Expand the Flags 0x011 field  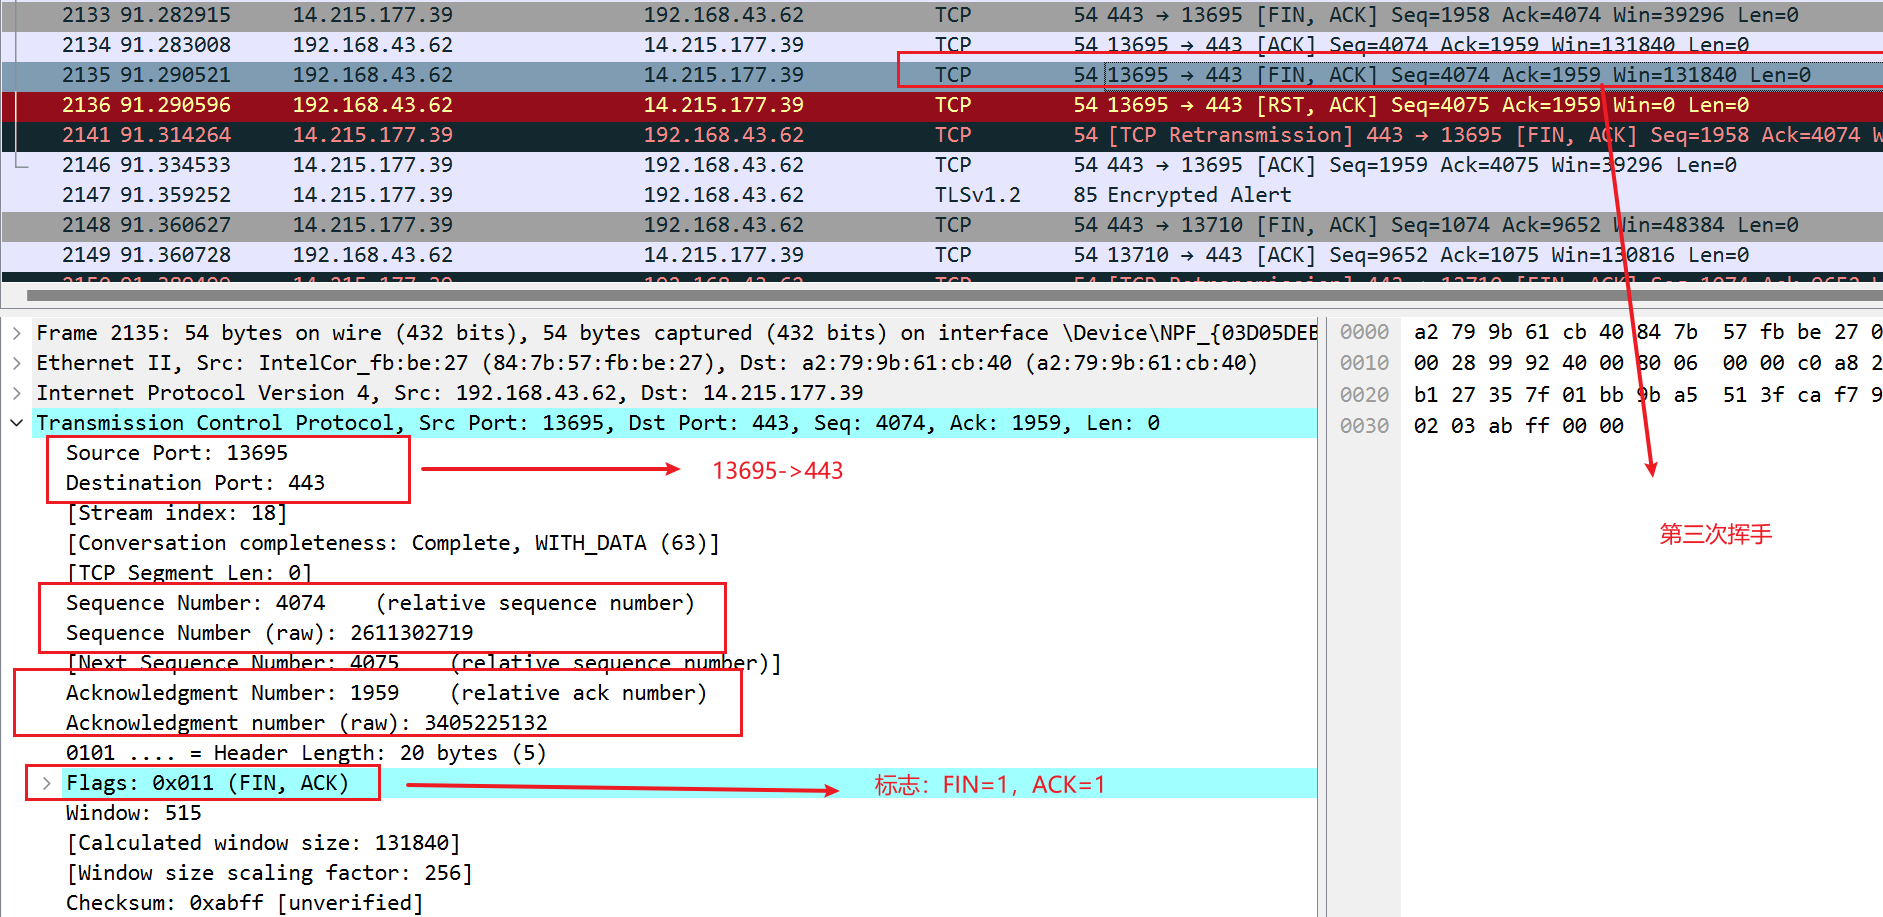click(x=46, y=783)
